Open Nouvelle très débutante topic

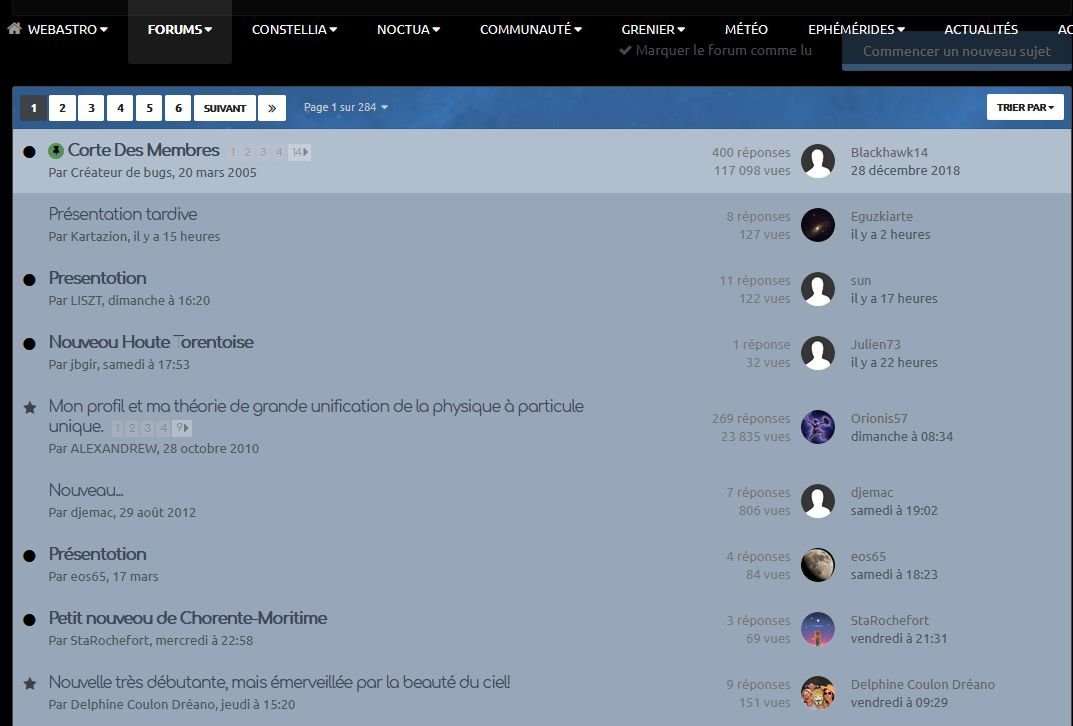(279, 682)
